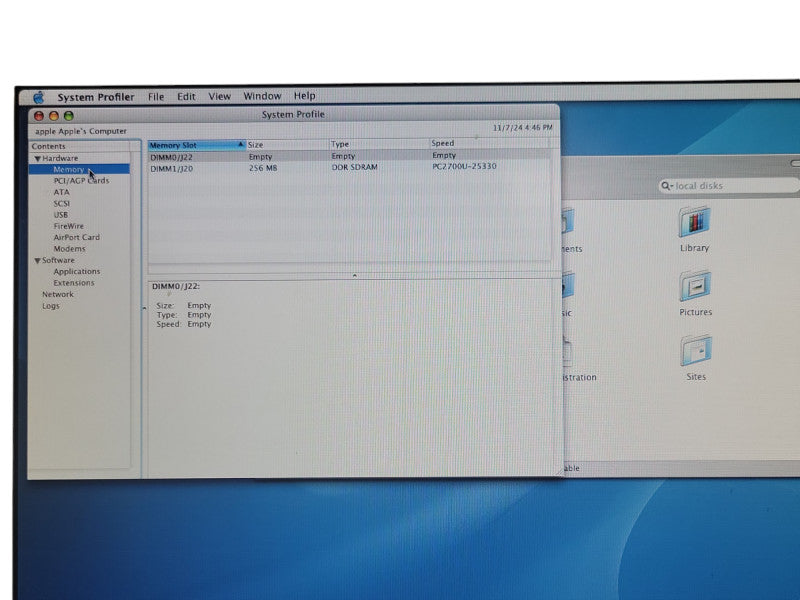Open the View menu
Image resolution: width=800 pixels, height=600 pixels.
coord(219,96)
